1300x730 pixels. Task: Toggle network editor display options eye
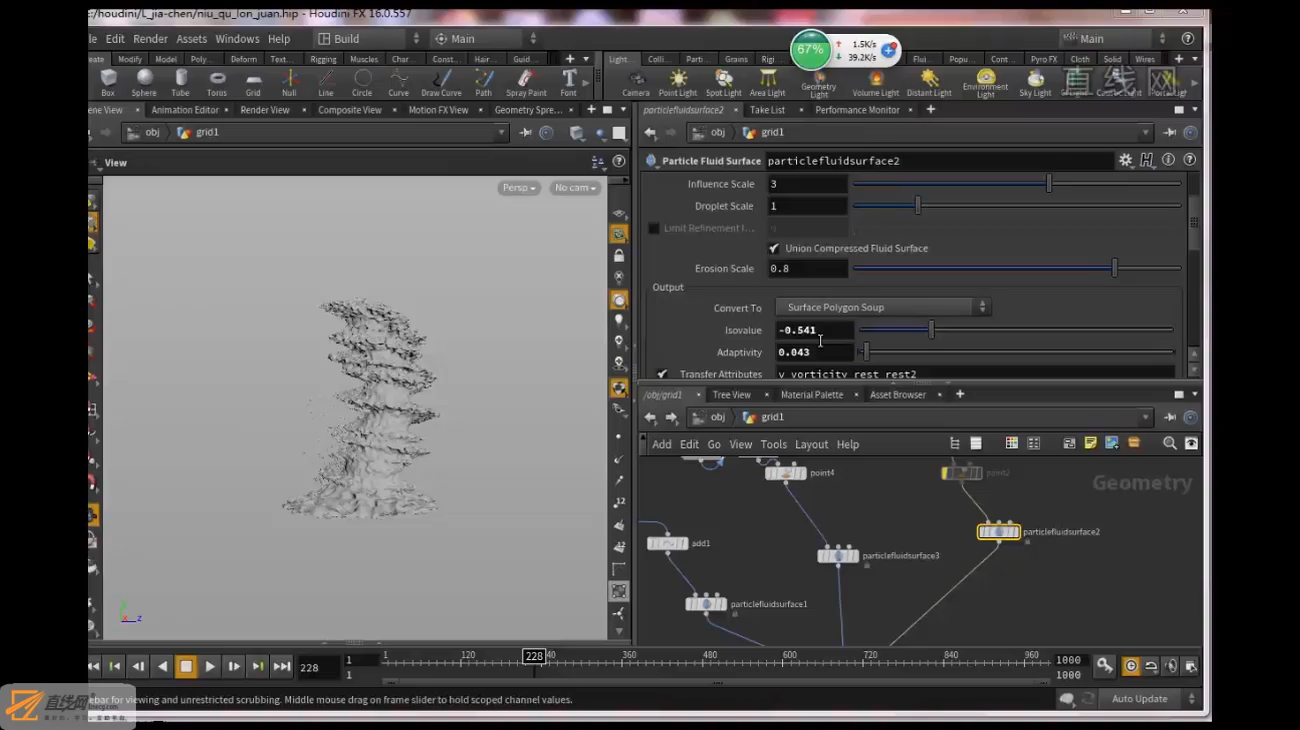[1191, 443]
